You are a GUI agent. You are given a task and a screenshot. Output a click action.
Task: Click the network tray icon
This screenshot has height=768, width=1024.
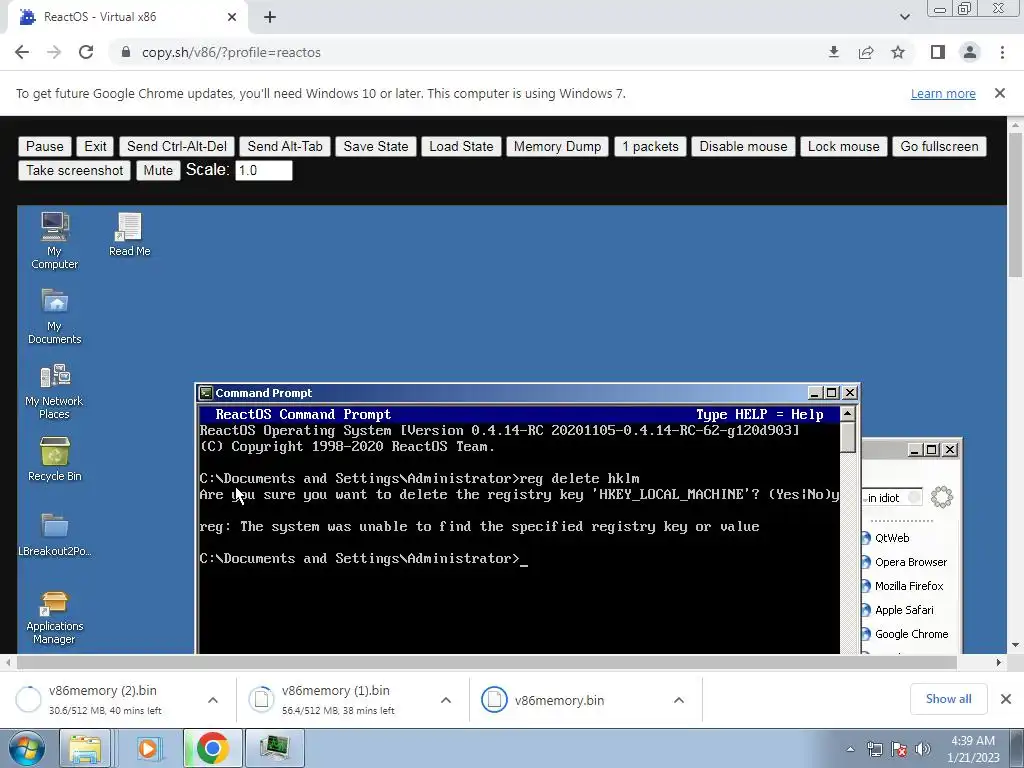coord(874,749)
